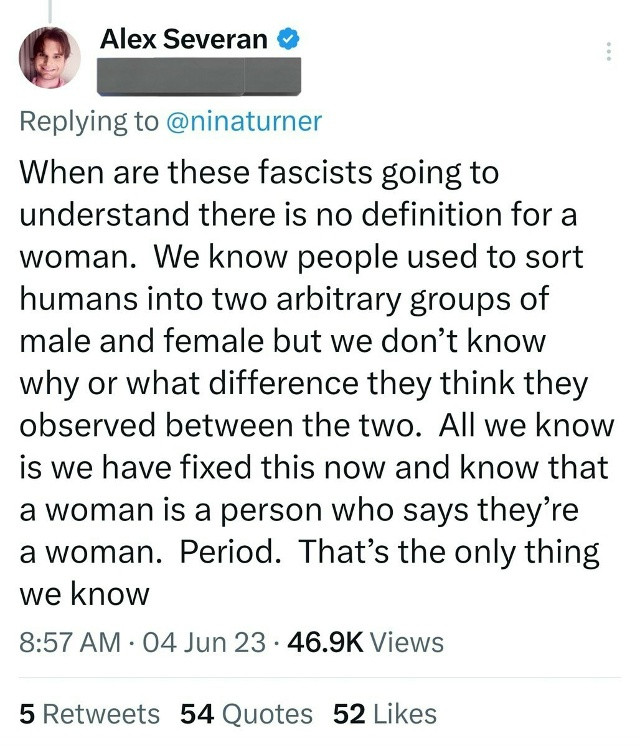Click the 'Replying to' label
The image size is (640, 746).
89,122
